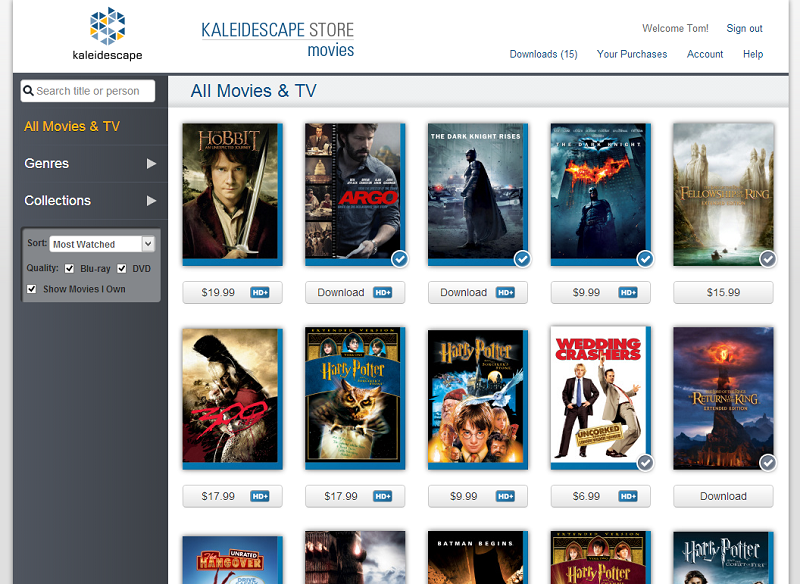This screenshot has height=584, width=800.
Task: Expand the Genres submenu arrow
Action: click(151, 163)
